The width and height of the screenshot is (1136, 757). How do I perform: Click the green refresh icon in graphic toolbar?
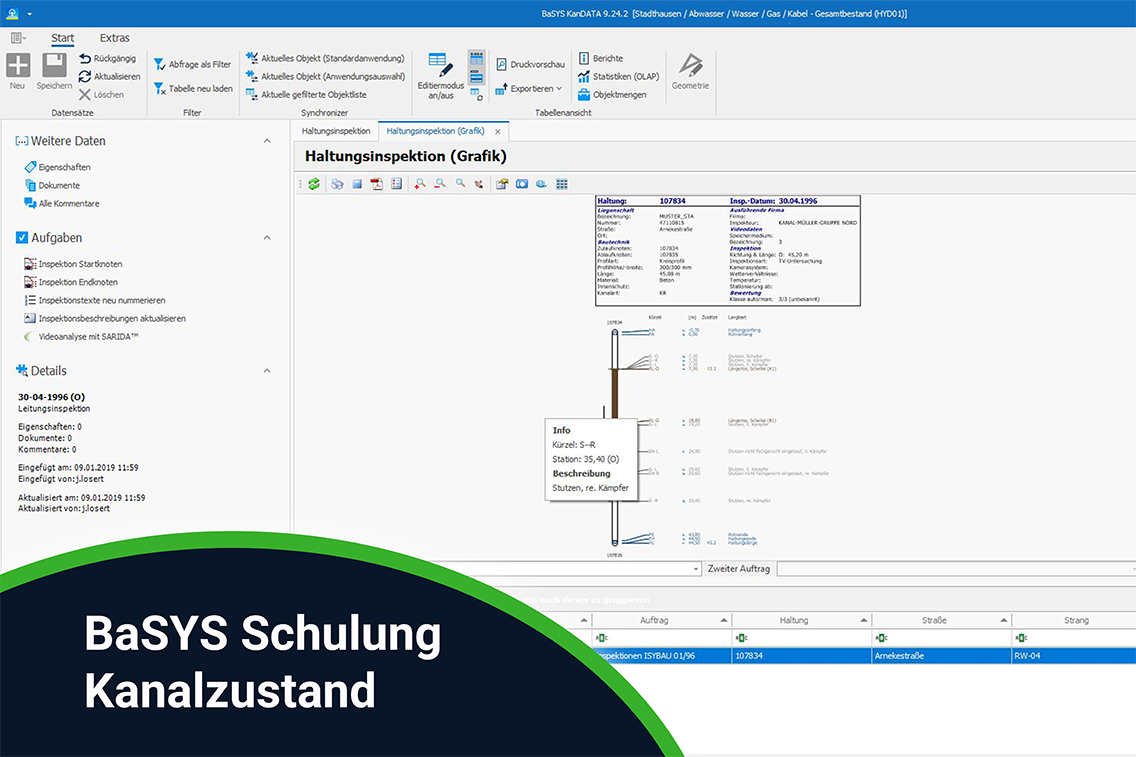click(314, 184)
